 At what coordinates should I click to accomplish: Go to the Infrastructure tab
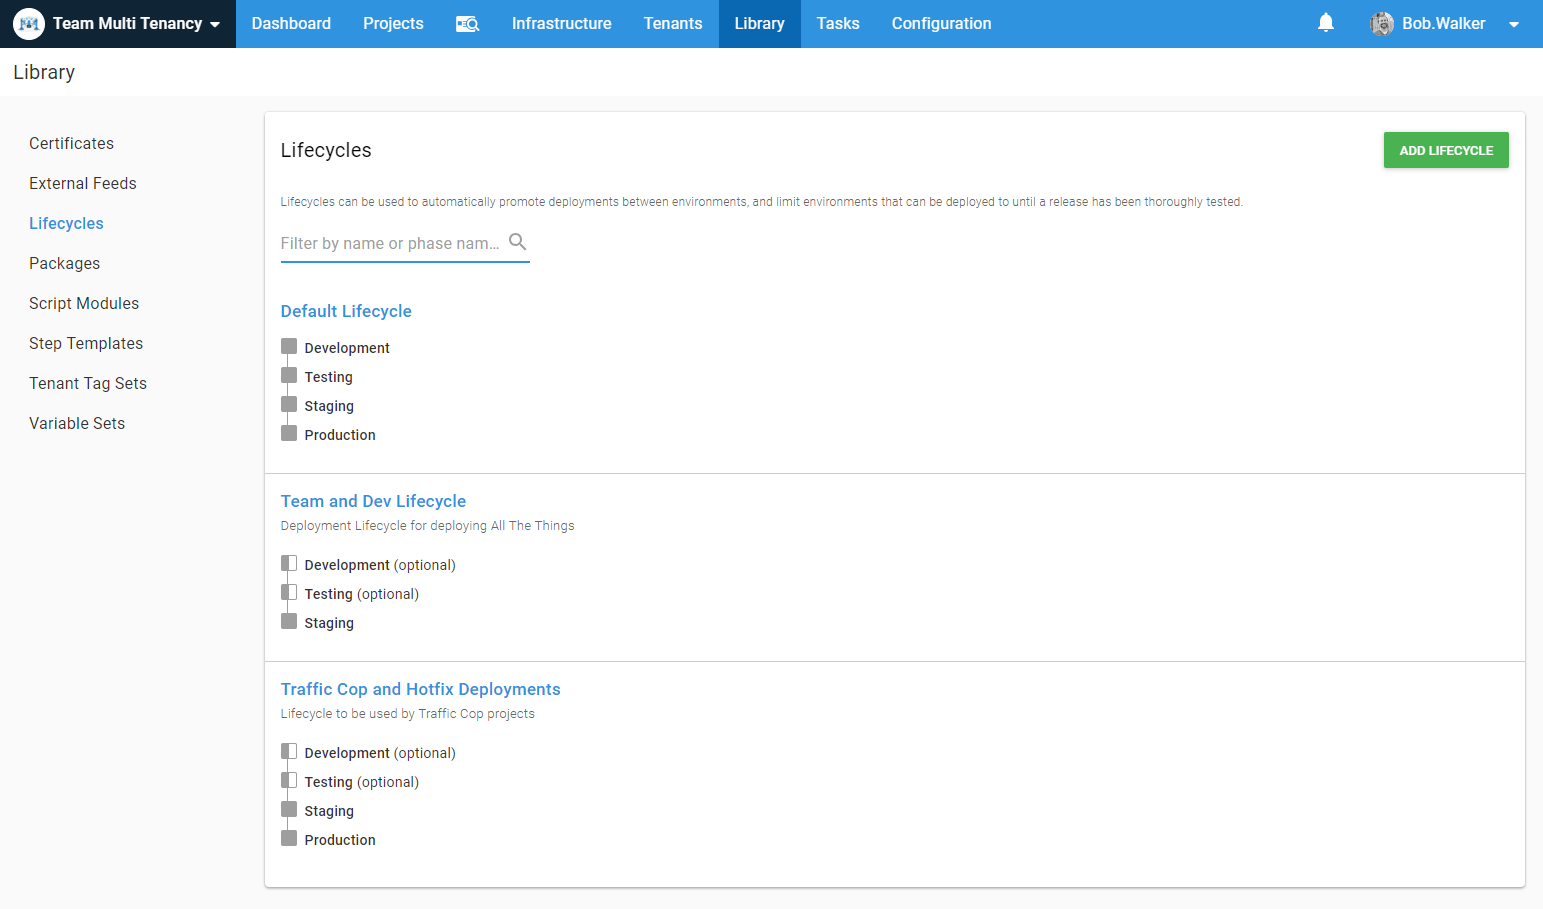[x=561, y=24]
